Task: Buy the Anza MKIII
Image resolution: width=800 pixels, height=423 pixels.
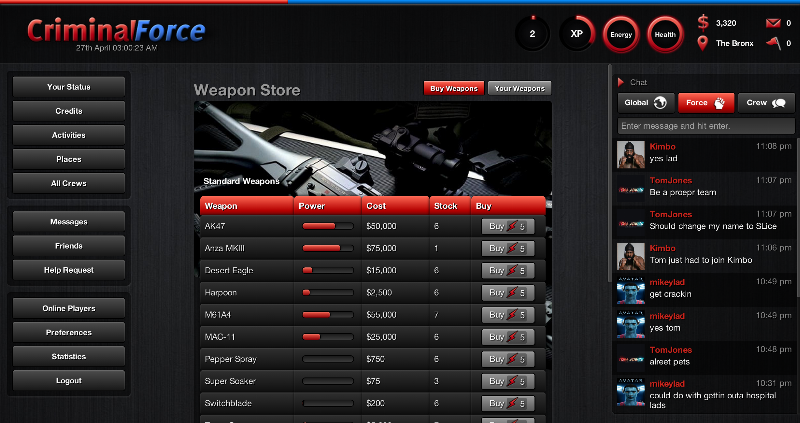Action: tap(508, 248)
